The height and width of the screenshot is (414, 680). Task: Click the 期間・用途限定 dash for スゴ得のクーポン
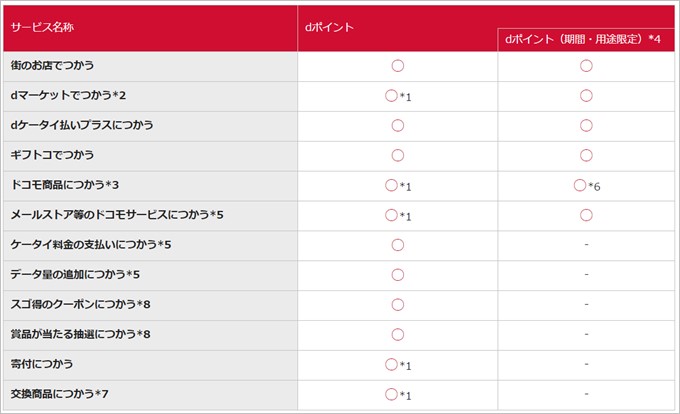click(x=586, y=305)
